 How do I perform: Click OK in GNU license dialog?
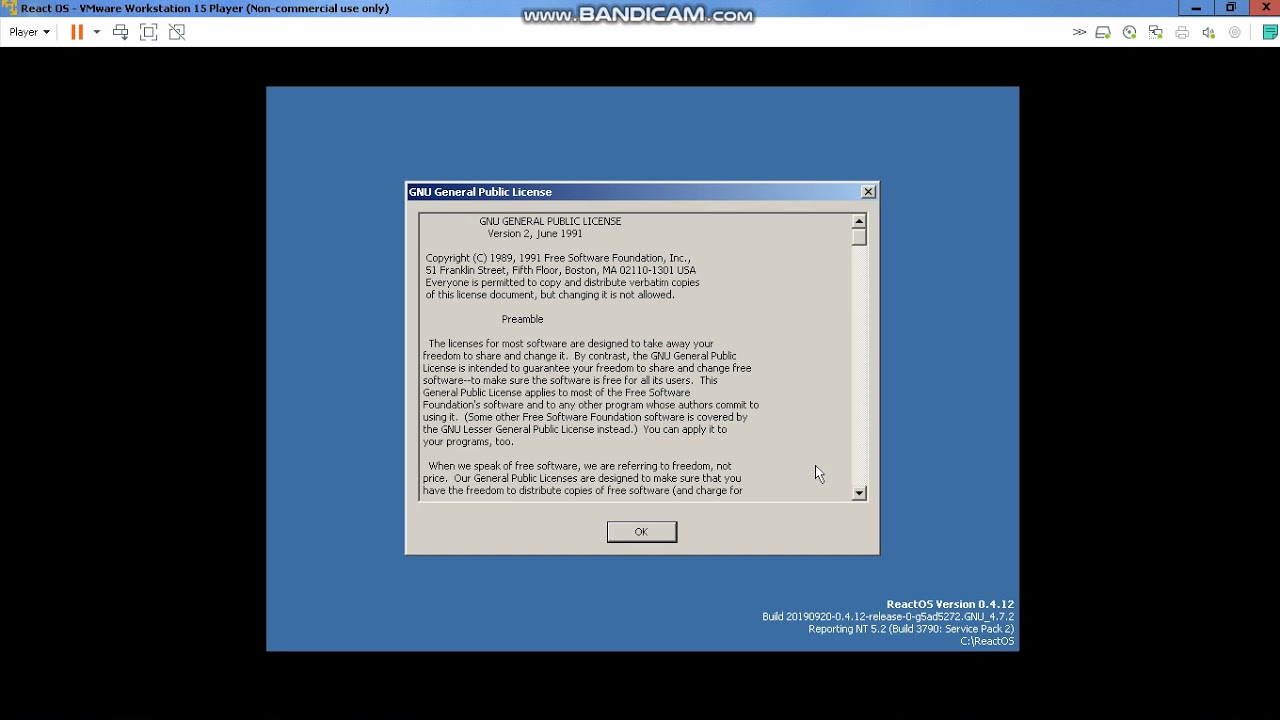click(642, 532)
